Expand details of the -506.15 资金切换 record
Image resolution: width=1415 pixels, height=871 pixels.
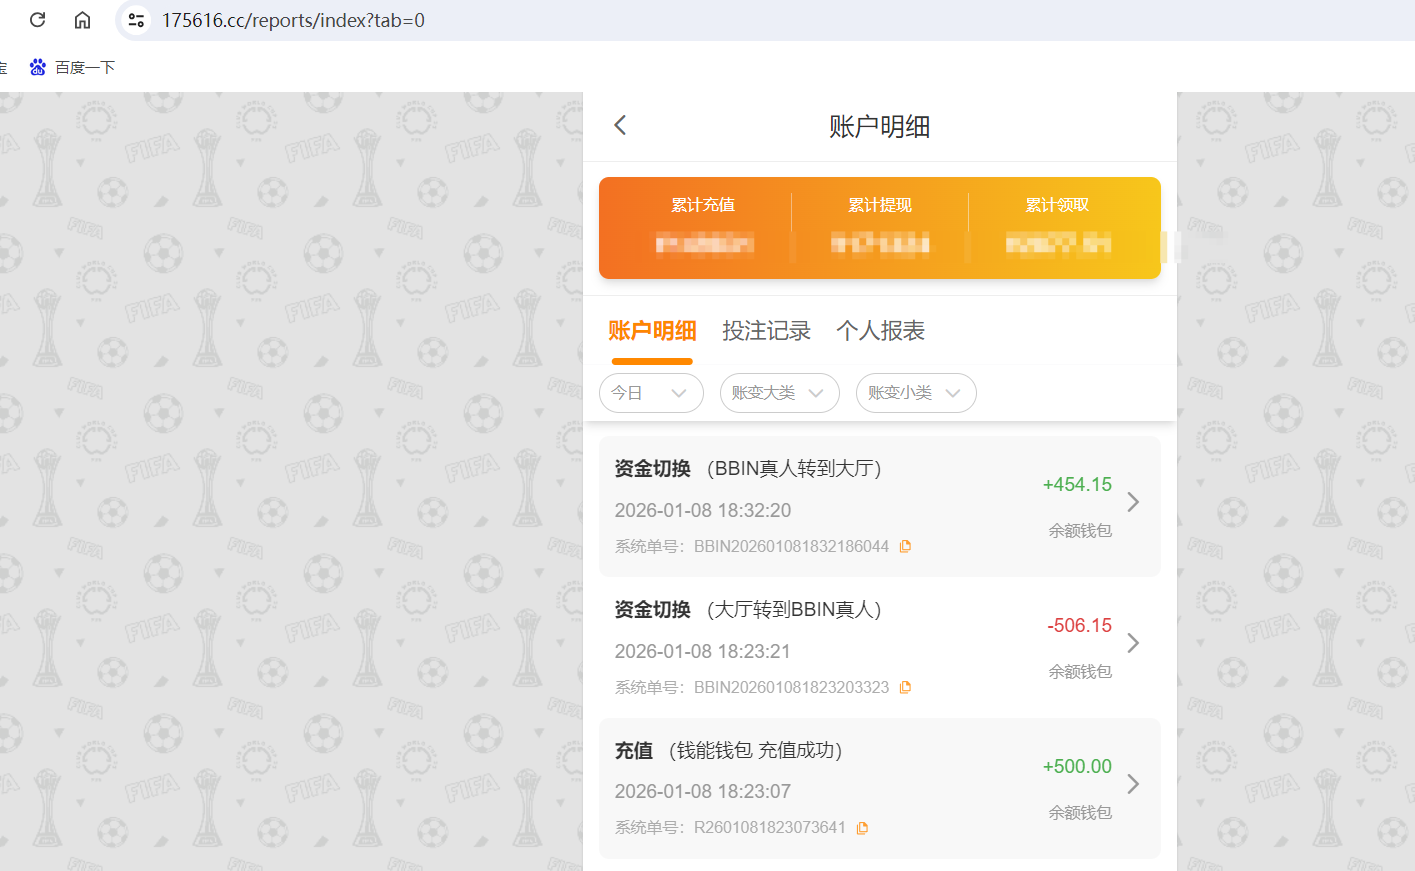1133,644
